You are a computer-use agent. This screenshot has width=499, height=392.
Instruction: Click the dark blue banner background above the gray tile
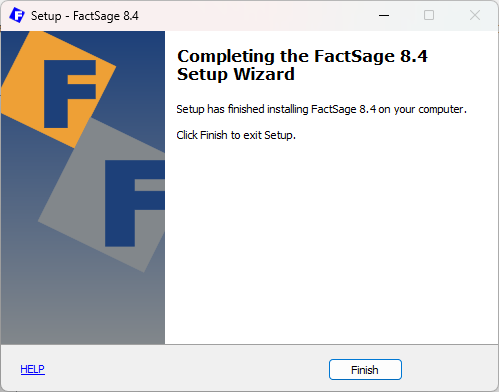tap(140, 83)
